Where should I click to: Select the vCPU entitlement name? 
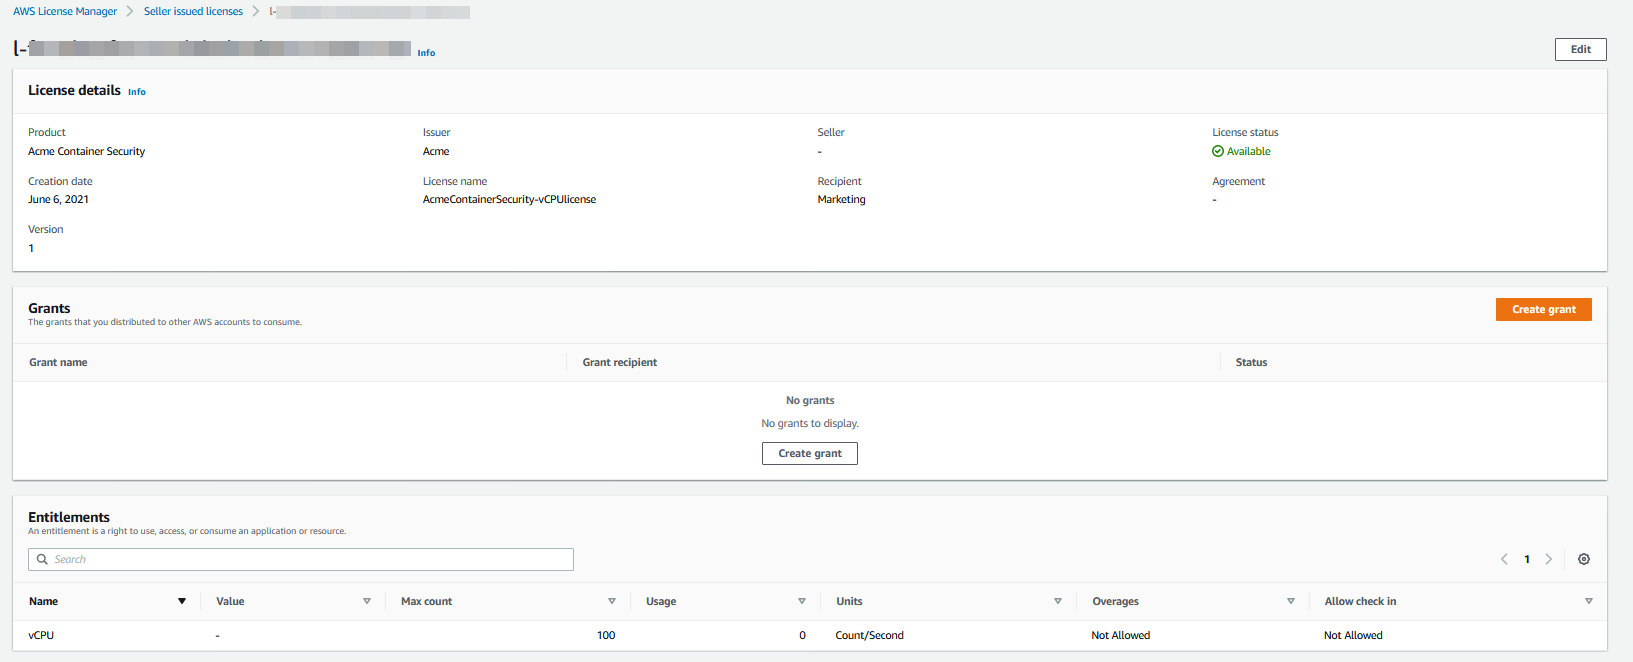click(41, 635)
